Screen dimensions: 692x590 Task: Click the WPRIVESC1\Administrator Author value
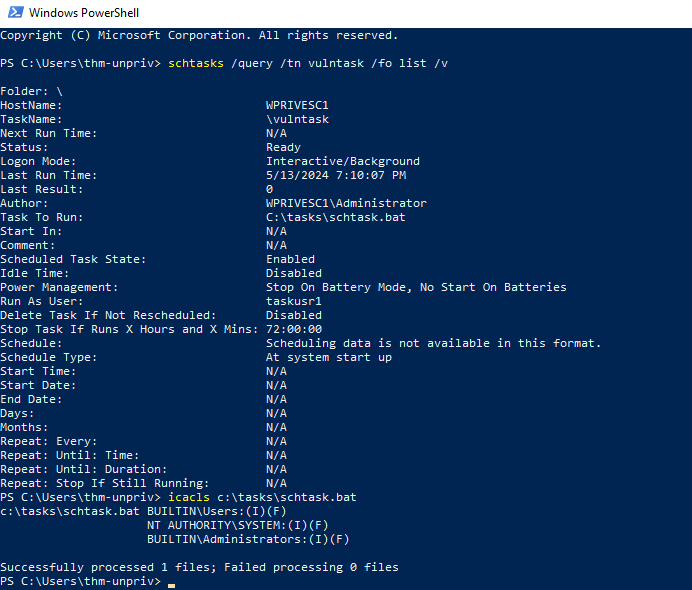pos(346,203)
